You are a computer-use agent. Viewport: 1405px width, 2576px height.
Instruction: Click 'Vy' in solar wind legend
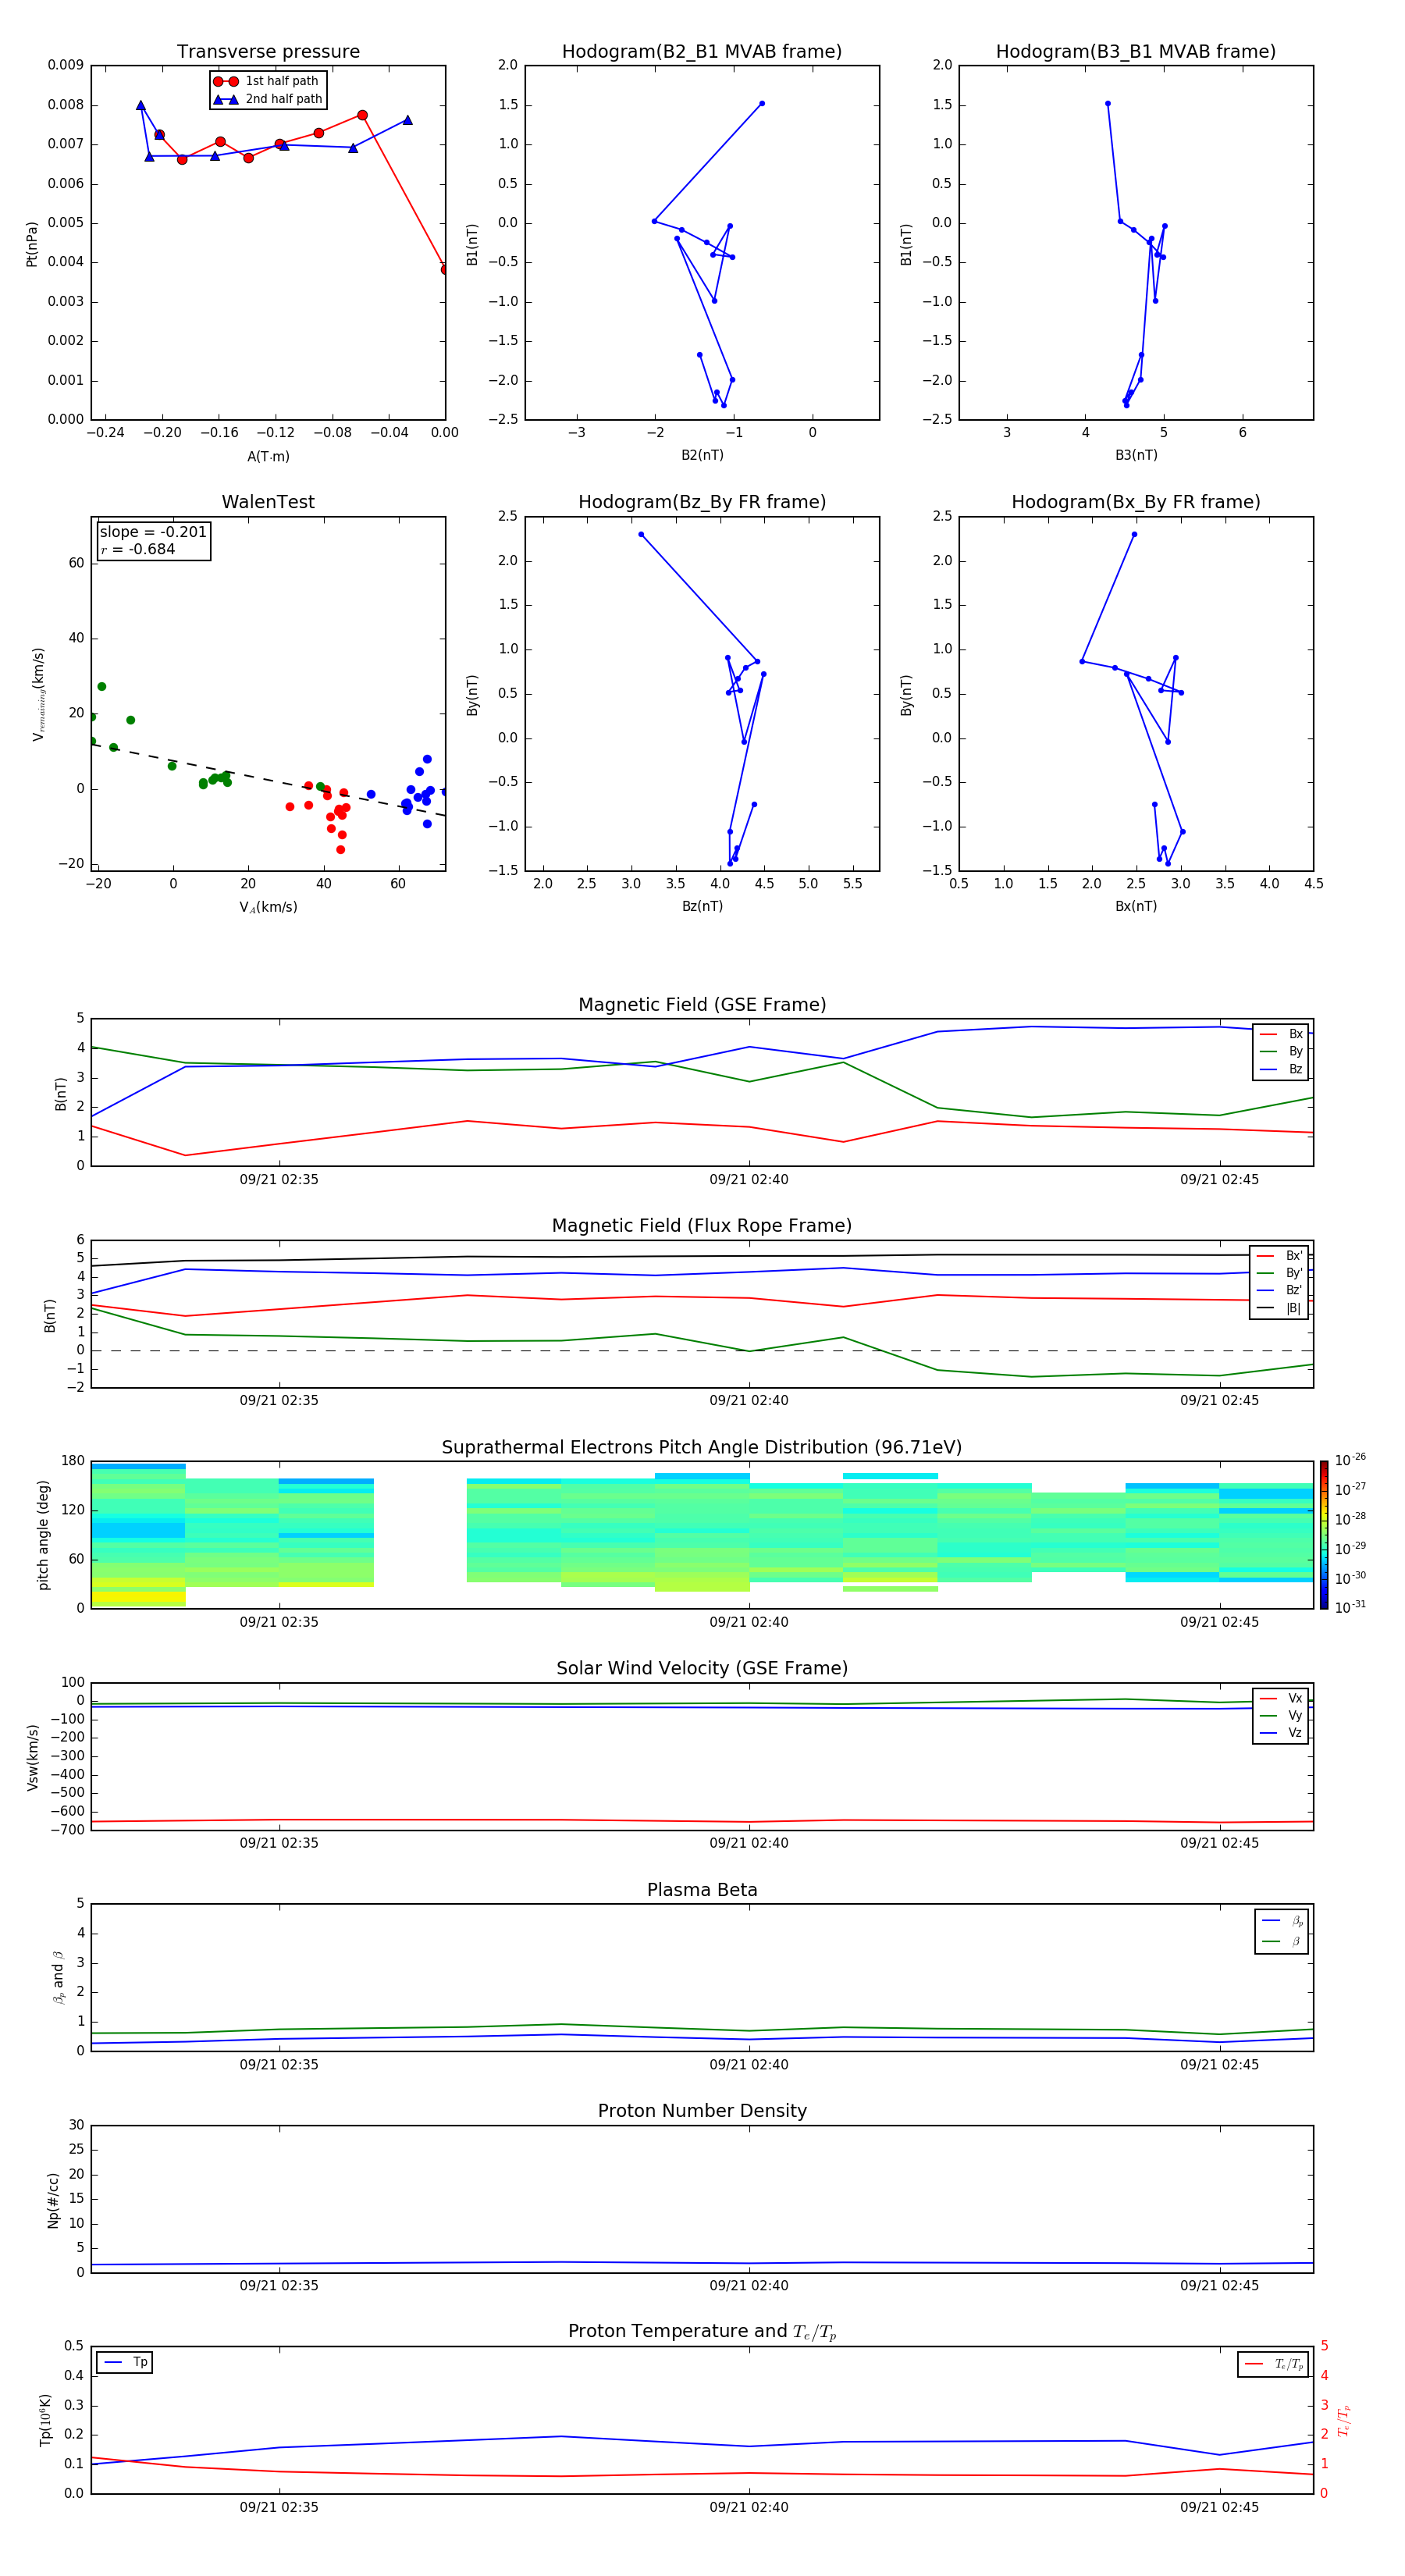(x=1281, y=1716)
